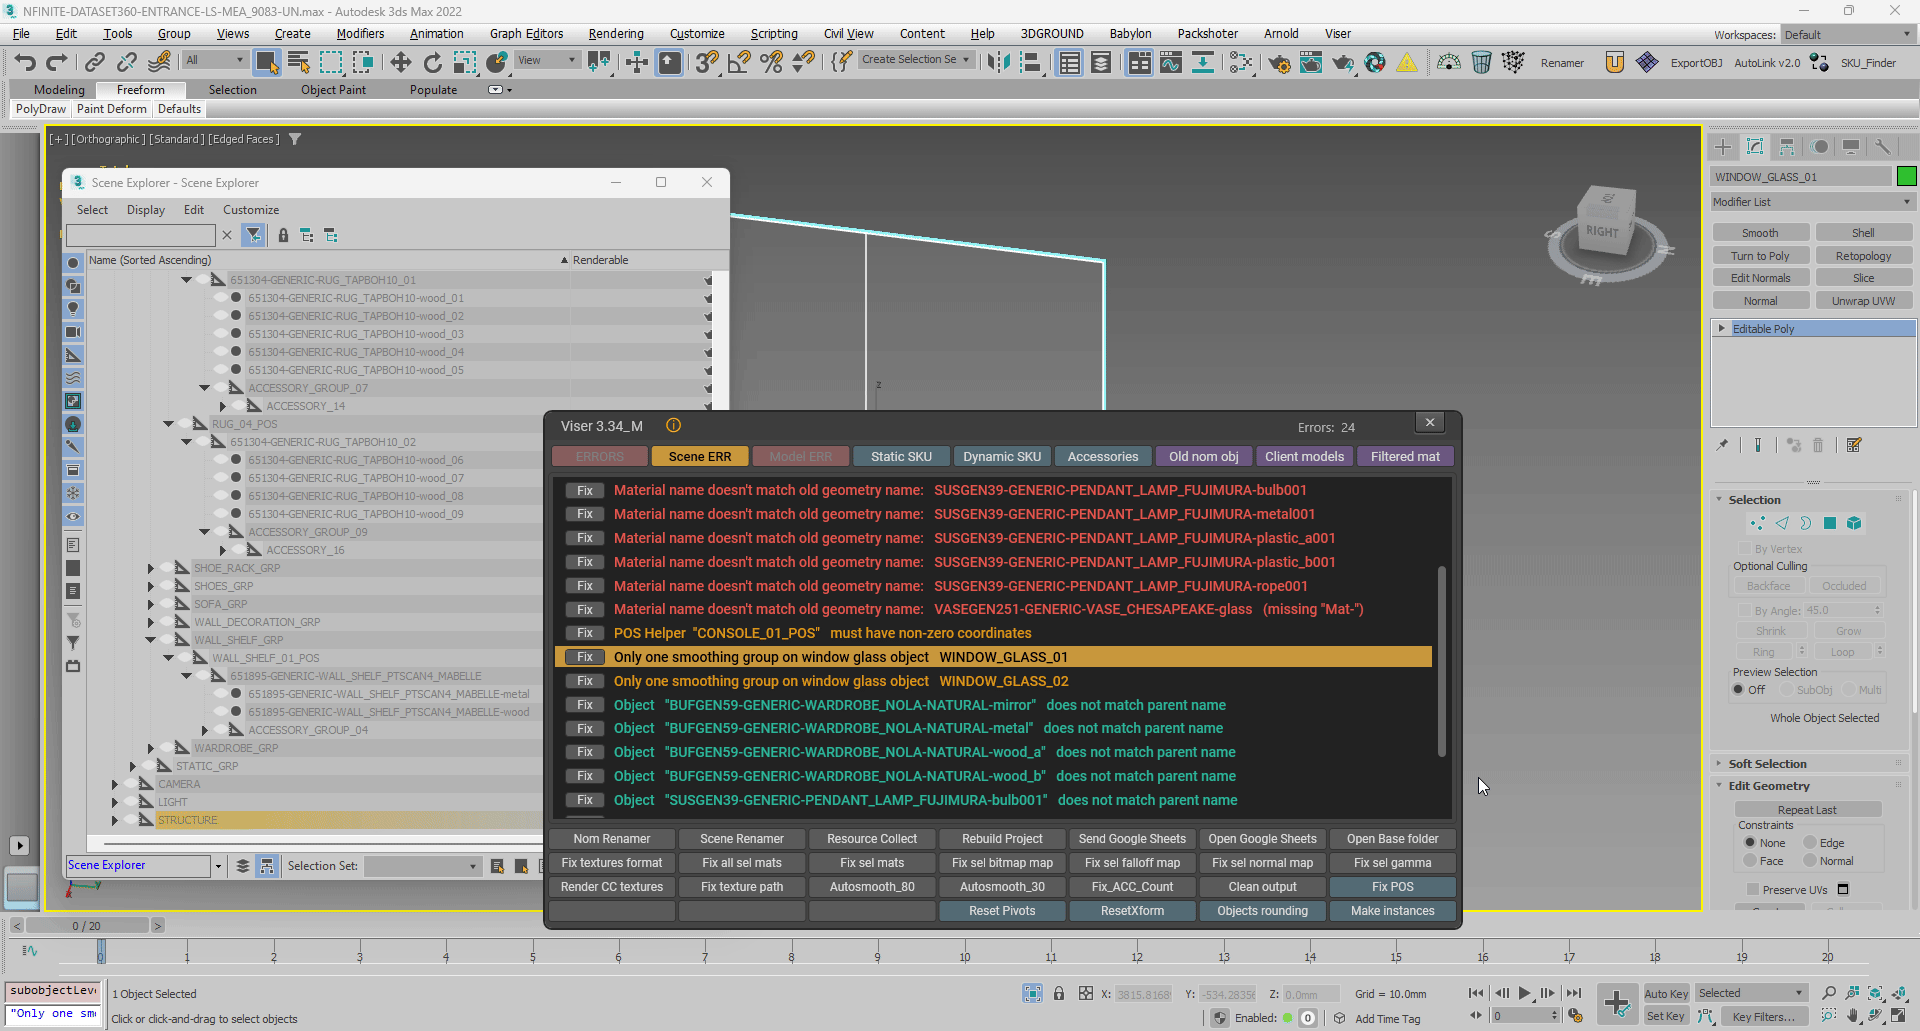This screenshot has height=1031, width=1920.
Task: Switch to the Modeling ribbon tab
Action: (59, 90)
